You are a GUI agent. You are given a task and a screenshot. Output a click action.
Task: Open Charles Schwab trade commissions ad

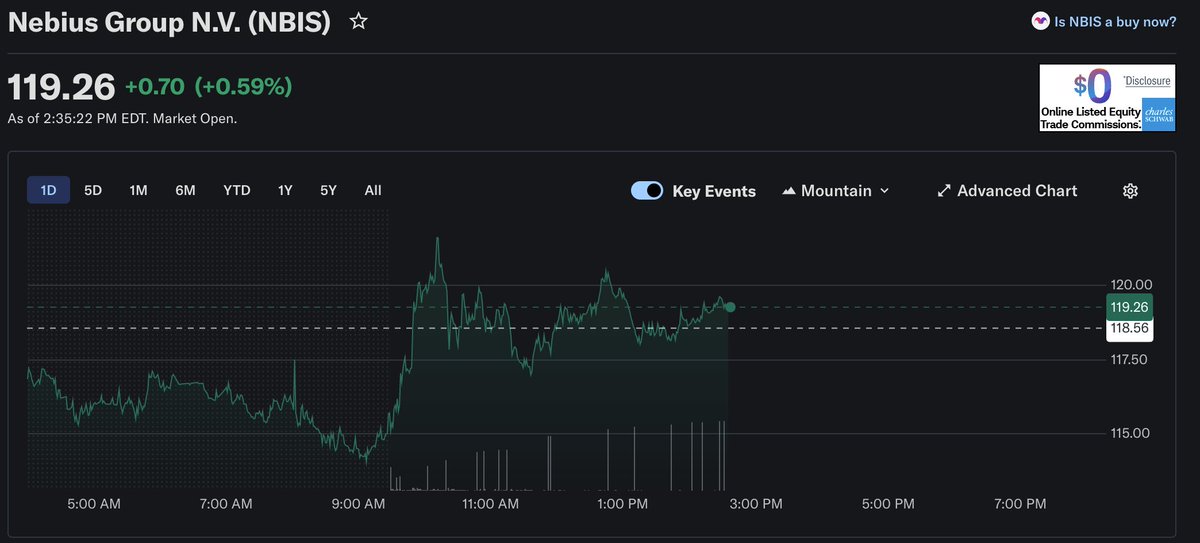[1108, 98]
